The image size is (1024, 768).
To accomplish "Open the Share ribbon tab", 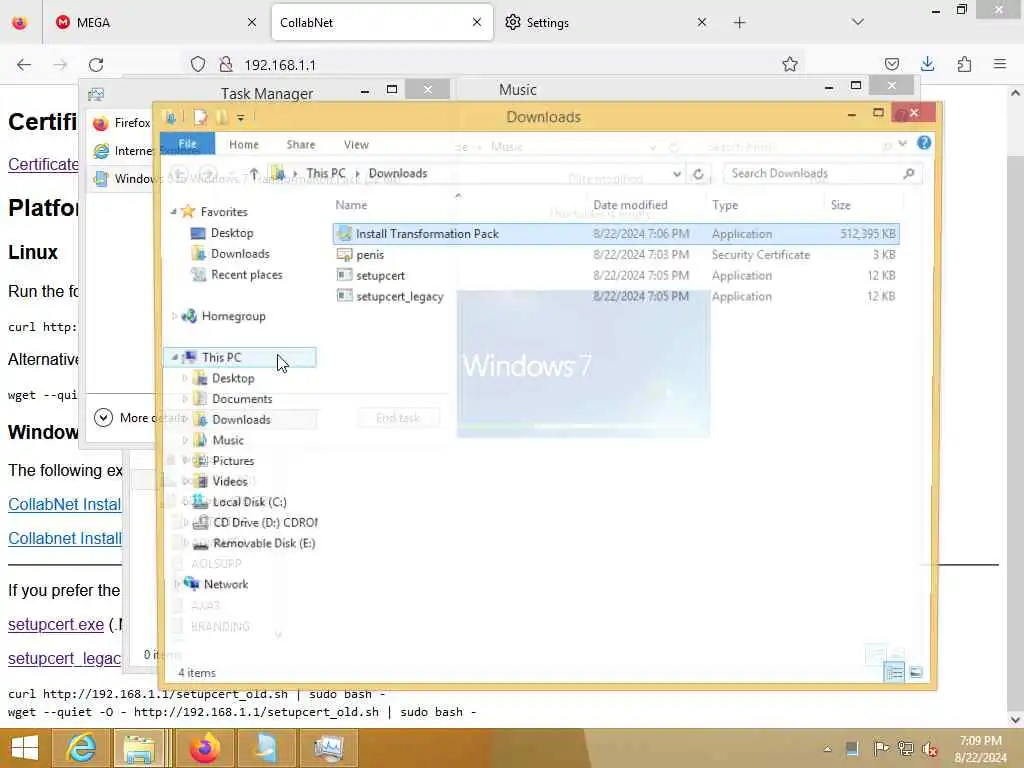I will tap(300, 144).
